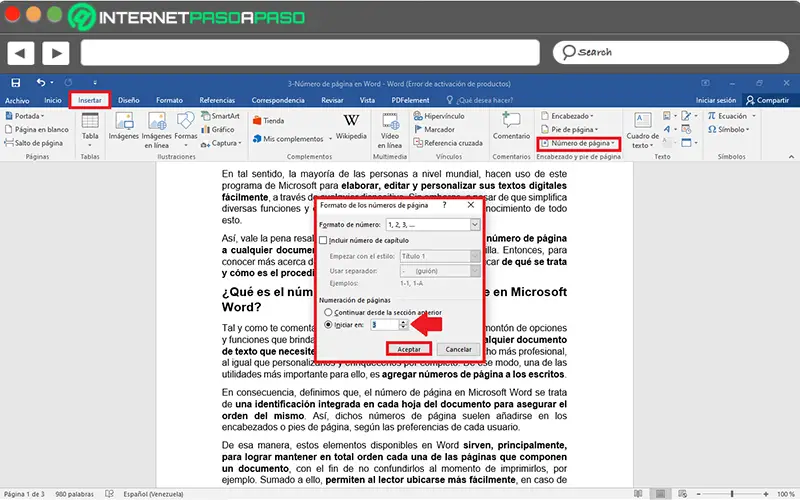Viewport: 800px width, 500px height.
Task: Open the PDFelement tab
Action: (410, 101)
